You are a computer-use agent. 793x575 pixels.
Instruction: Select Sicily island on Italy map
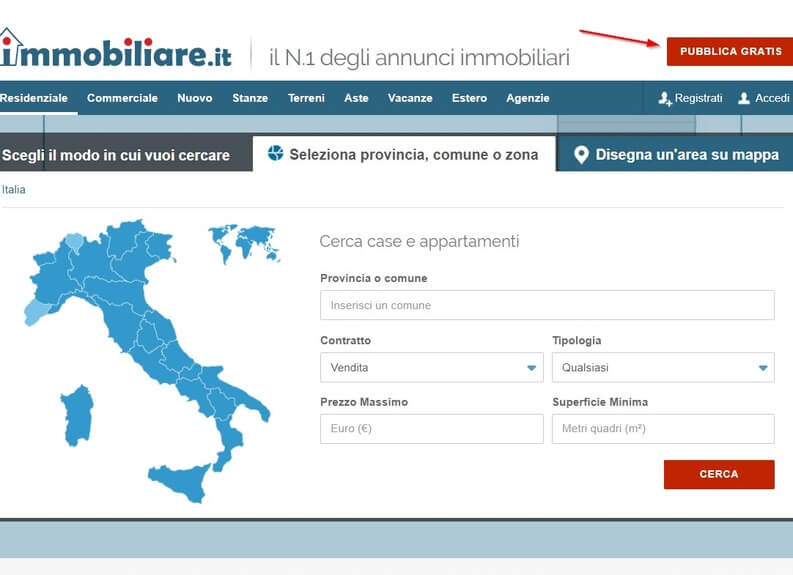(x=181, y=482)
